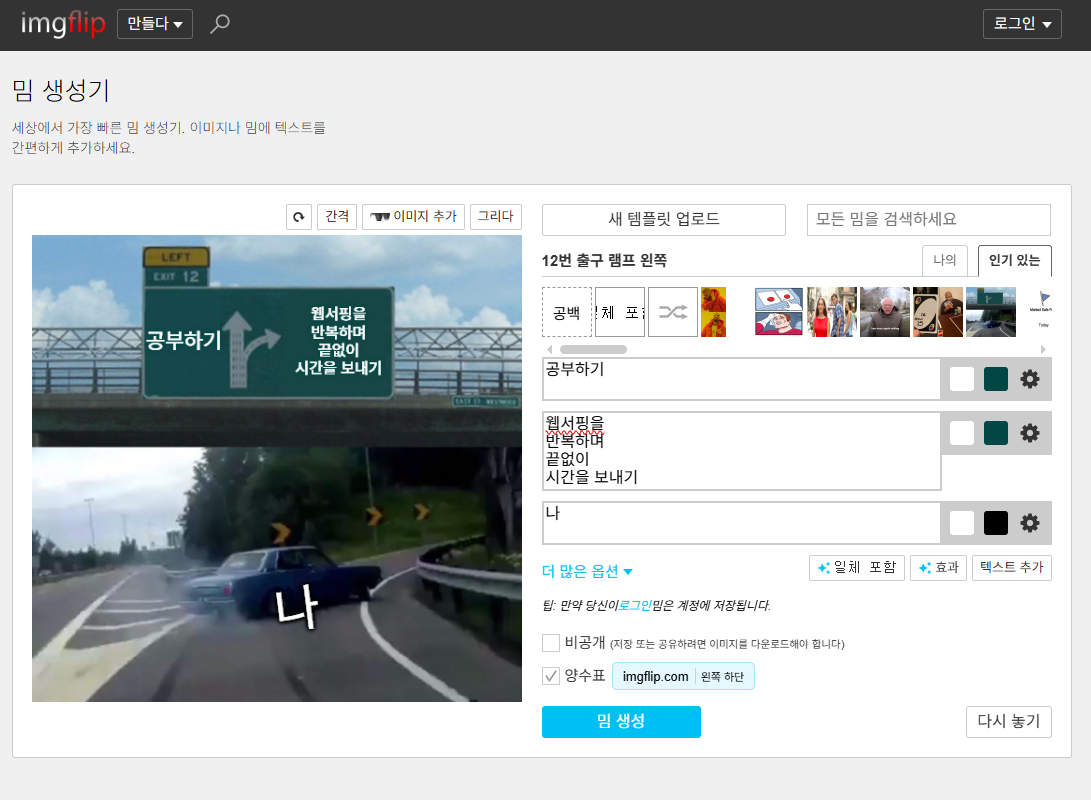Pick the Two Buttons meme template
This screenshot has height=800, width=1091.
pyautogui.click(x=778, y=312)
